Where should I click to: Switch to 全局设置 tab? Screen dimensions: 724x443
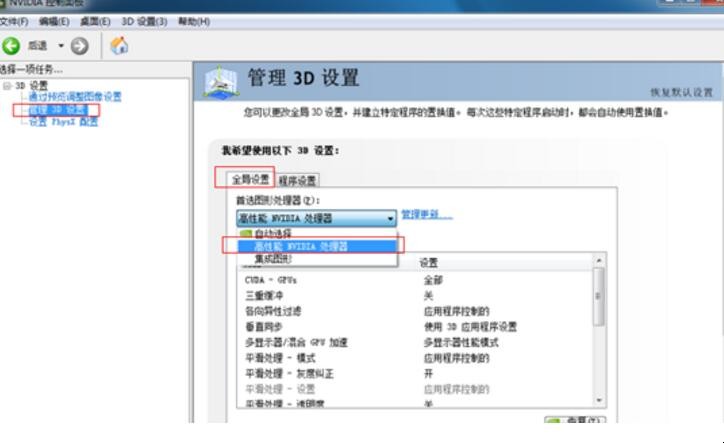250,180
